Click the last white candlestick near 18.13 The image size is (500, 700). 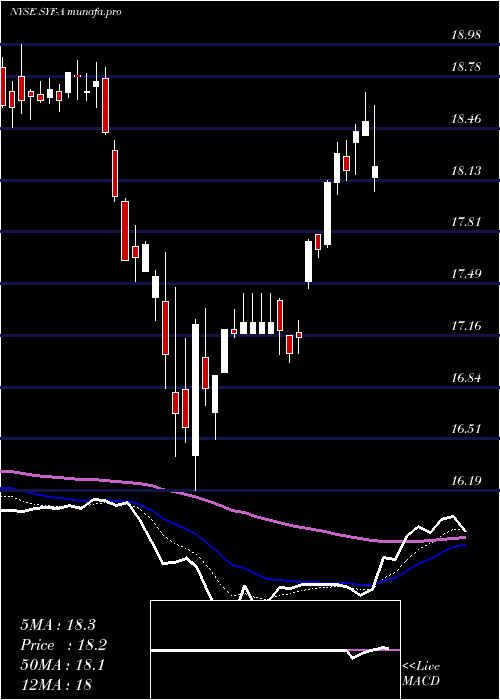pos(375,172)
